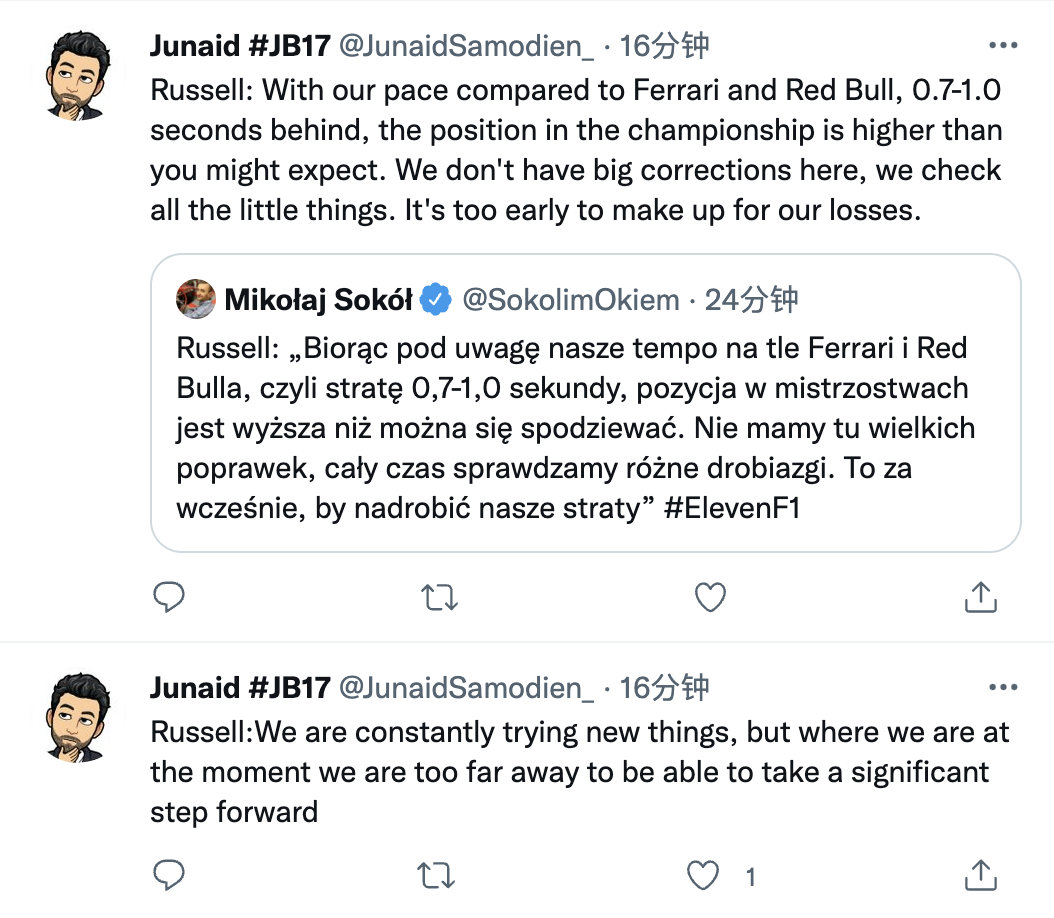1054x918 pixels.
Task: Click Mikołaj Sokół's verified badge
Action: [x=435, y=299]
